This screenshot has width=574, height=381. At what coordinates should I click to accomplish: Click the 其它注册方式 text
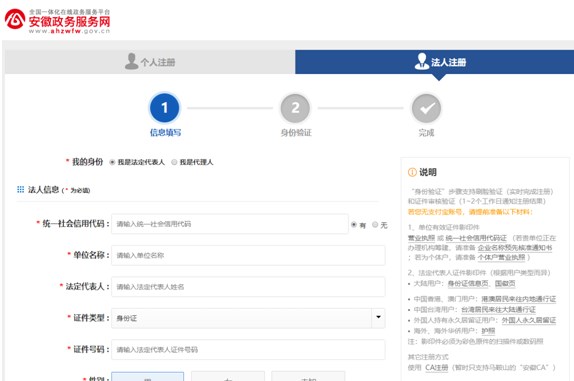pyautogui.click(x=428, y=357)
